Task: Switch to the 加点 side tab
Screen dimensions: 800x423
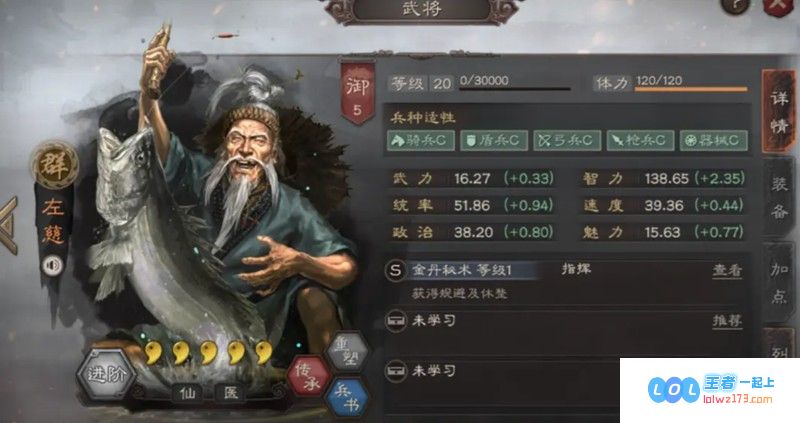Action: 779,283
